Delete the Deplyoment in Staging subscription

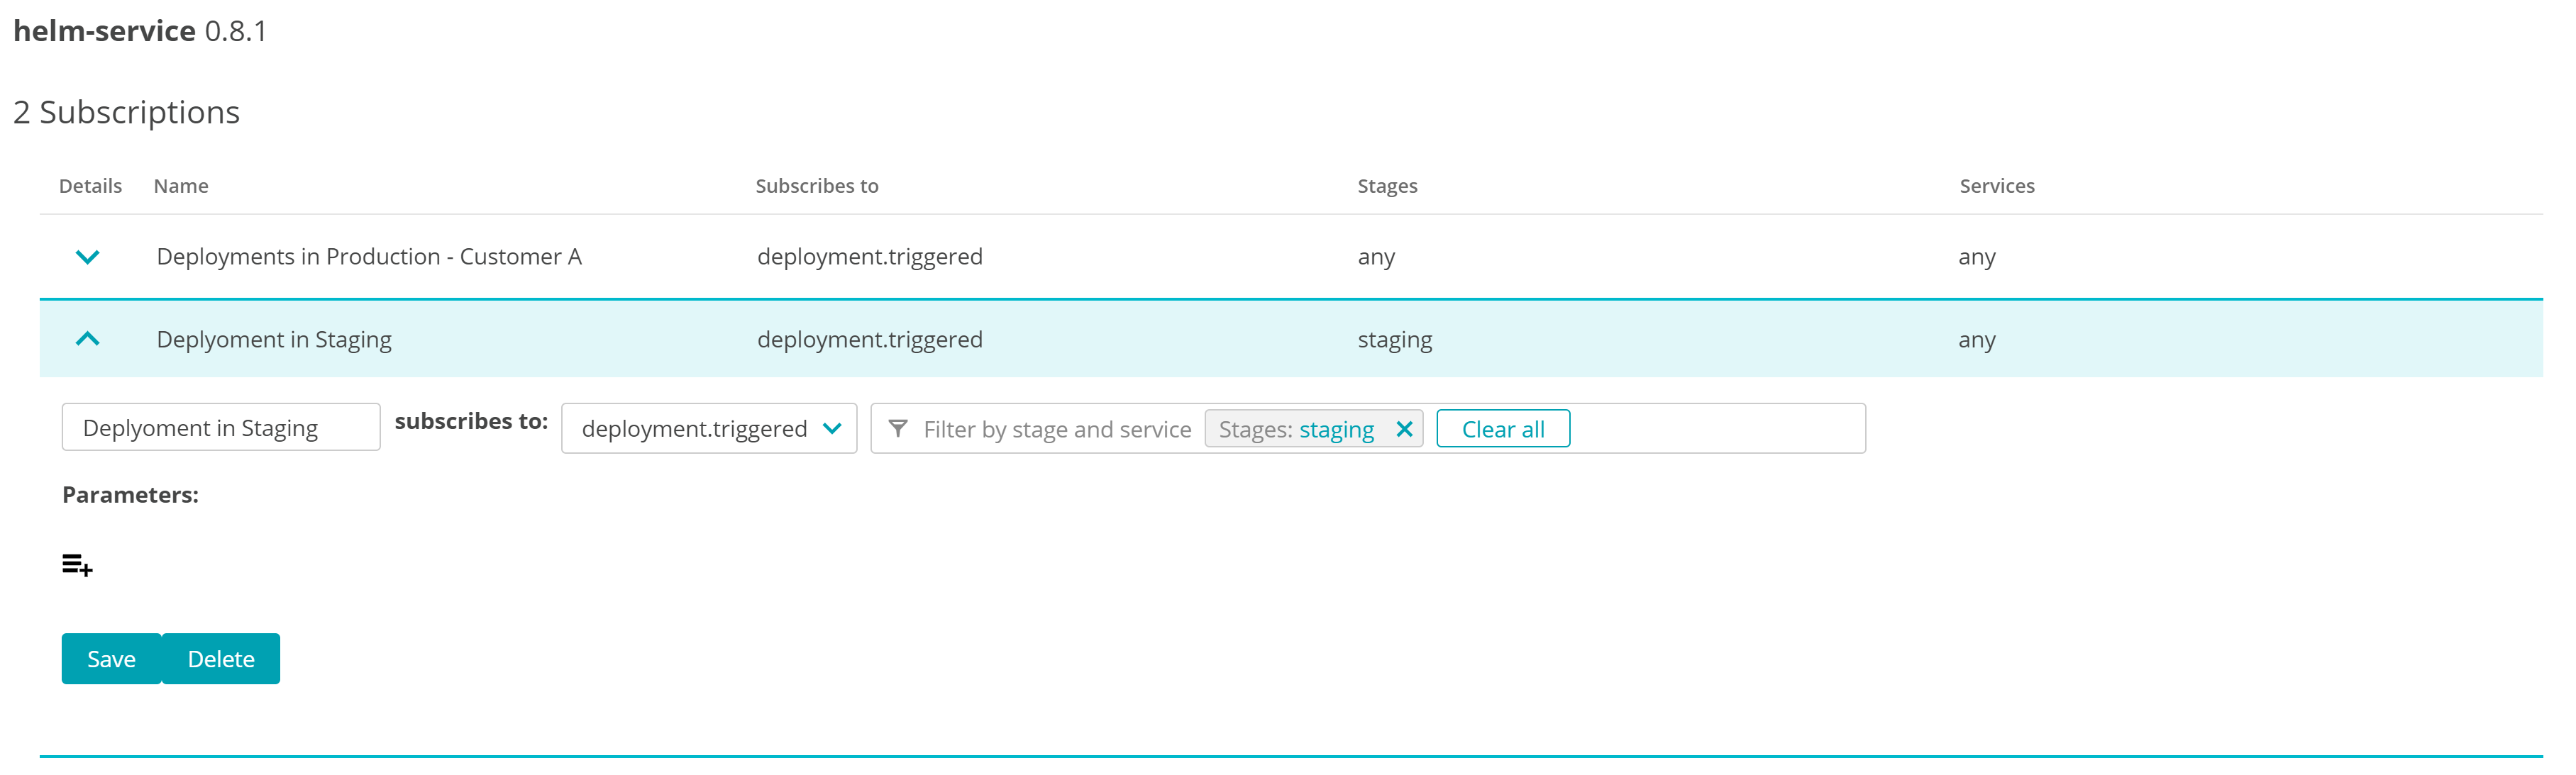tap(221, 658)
